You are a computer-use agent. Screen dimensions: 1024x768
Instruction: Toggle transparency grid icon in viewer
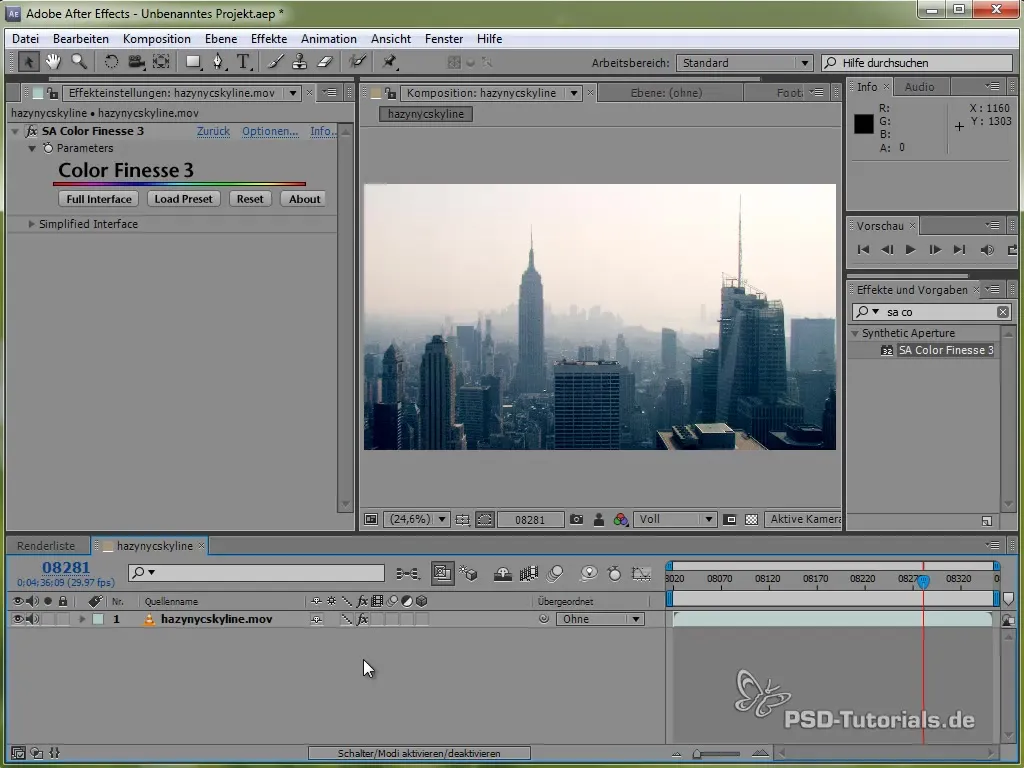(752, 519)
